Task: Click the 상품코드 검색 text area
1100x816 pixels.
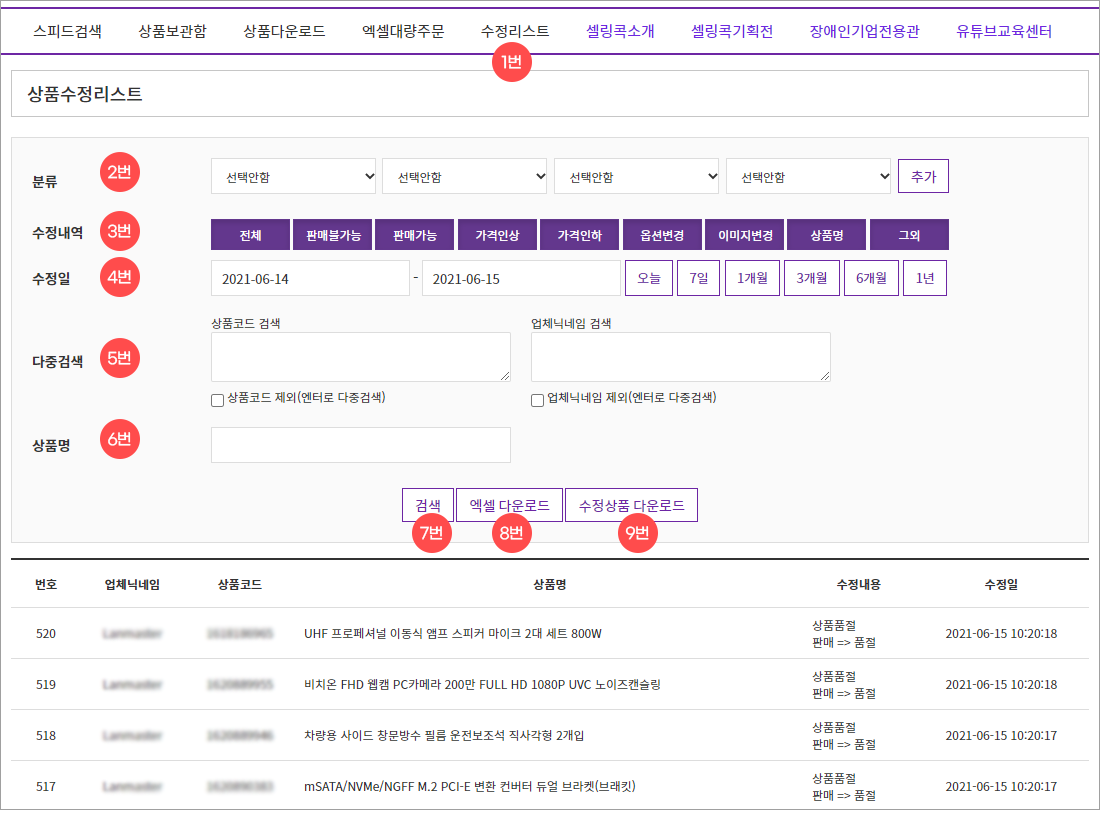Action: point(360,357)
